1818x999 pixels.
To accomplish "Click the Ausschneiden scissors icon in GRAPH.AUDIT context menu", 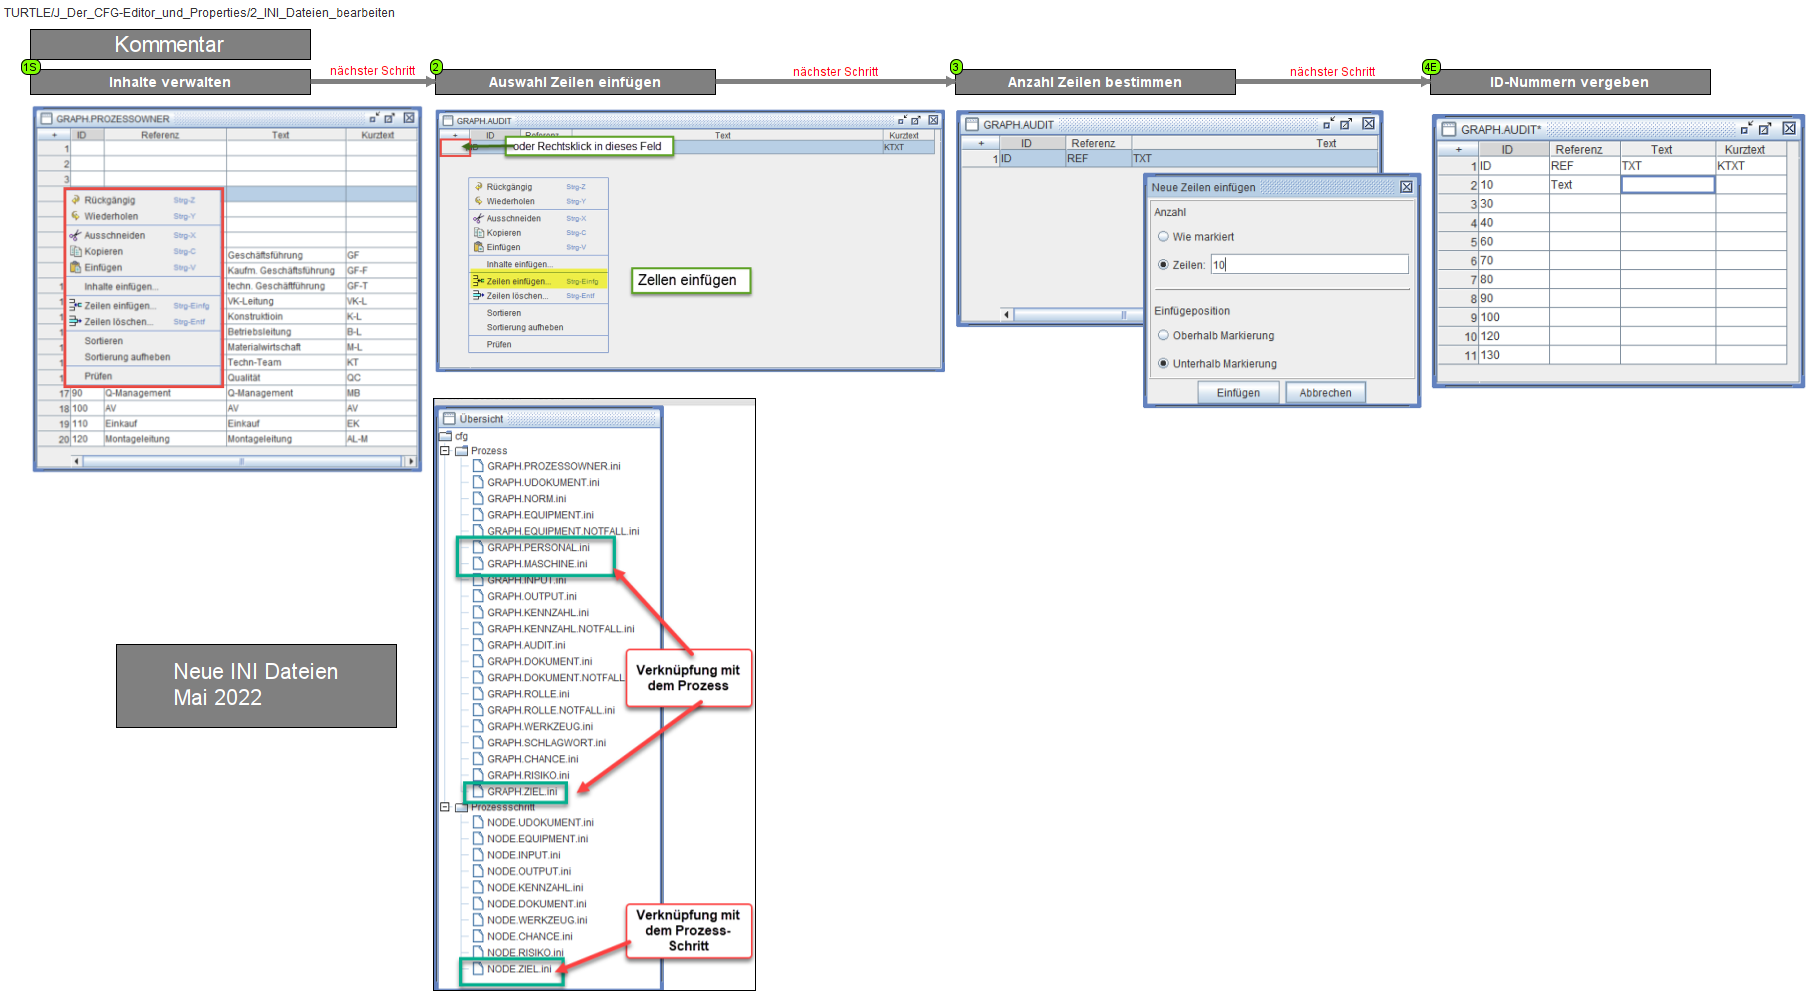I will click(478, 218).
